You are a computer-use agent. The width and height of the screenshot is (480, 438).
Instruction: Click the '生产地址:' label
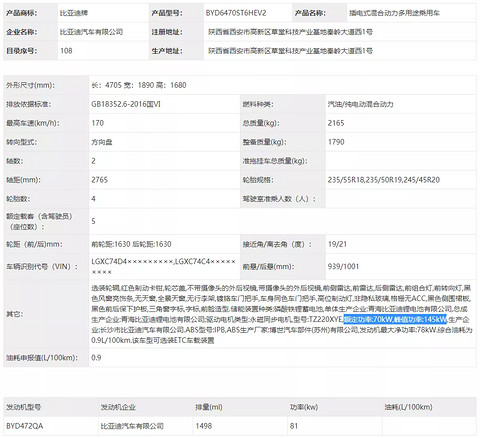coord(167,51)
